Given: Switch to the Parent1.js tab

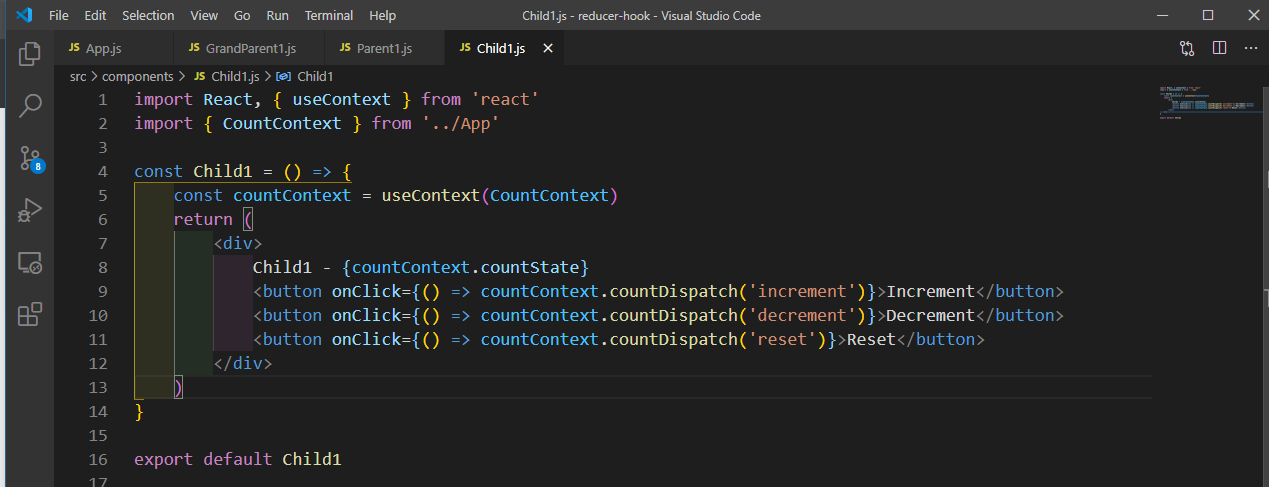Looking at the screenshot, I should (385, 48).
